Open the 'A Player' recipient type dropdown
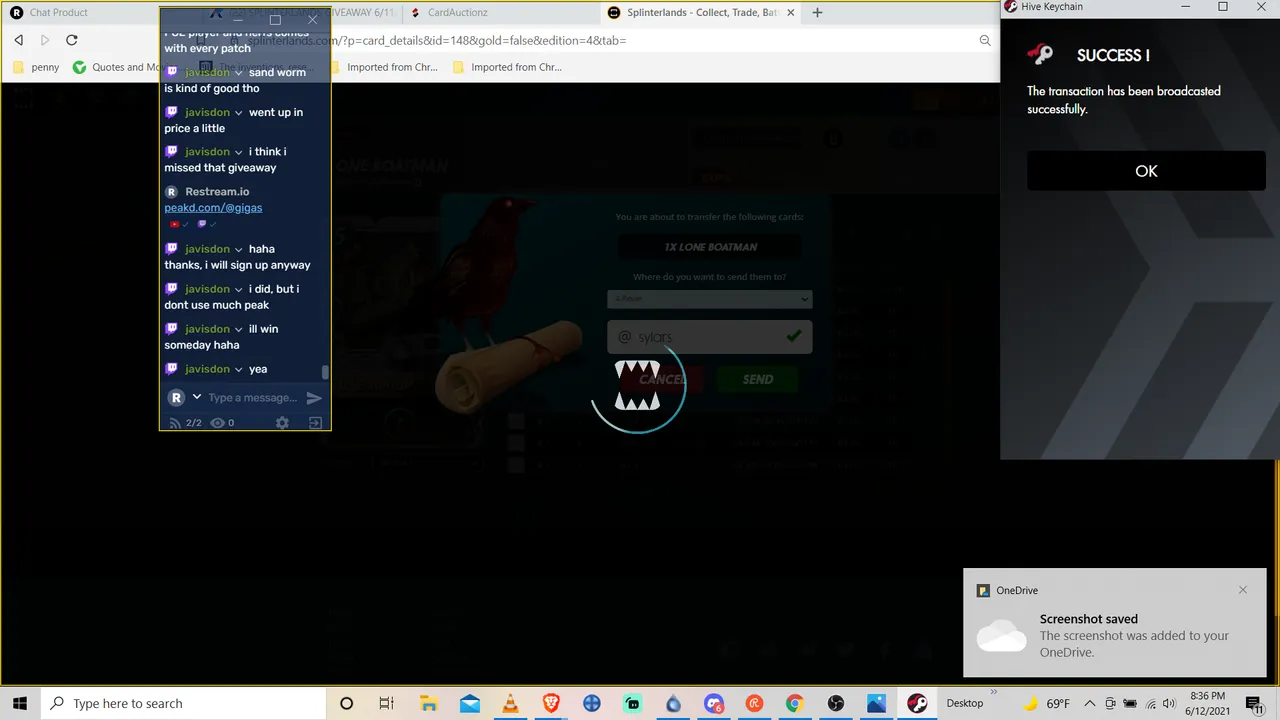This screenshot has width=1280, height=720. point(709,298)
